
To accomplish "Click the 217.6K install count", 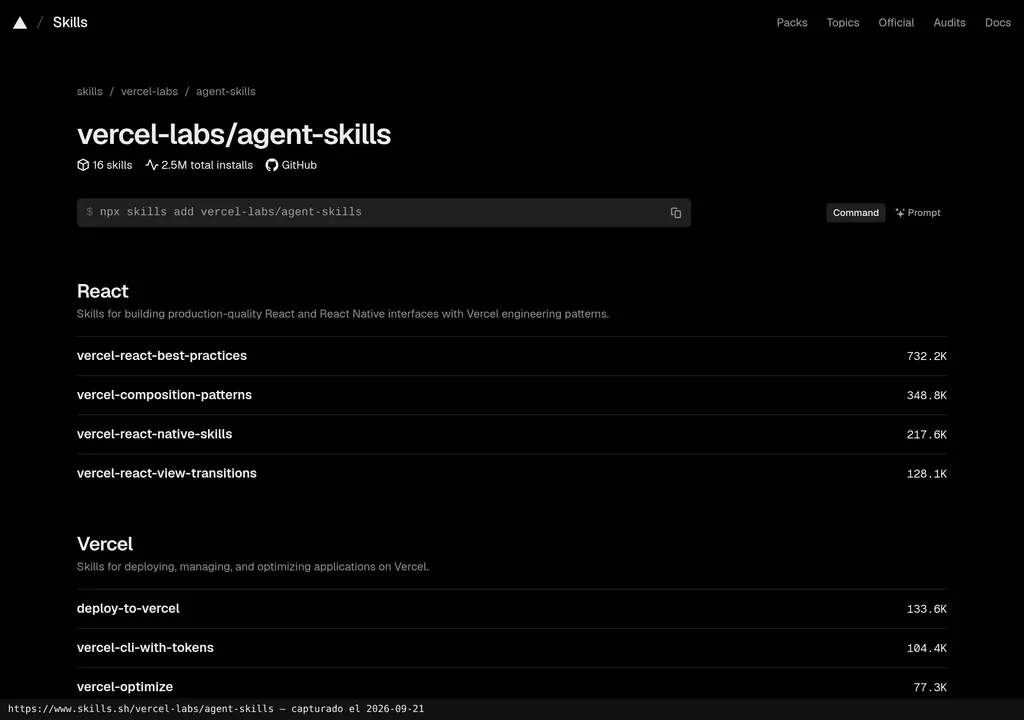I will point(926,434).
